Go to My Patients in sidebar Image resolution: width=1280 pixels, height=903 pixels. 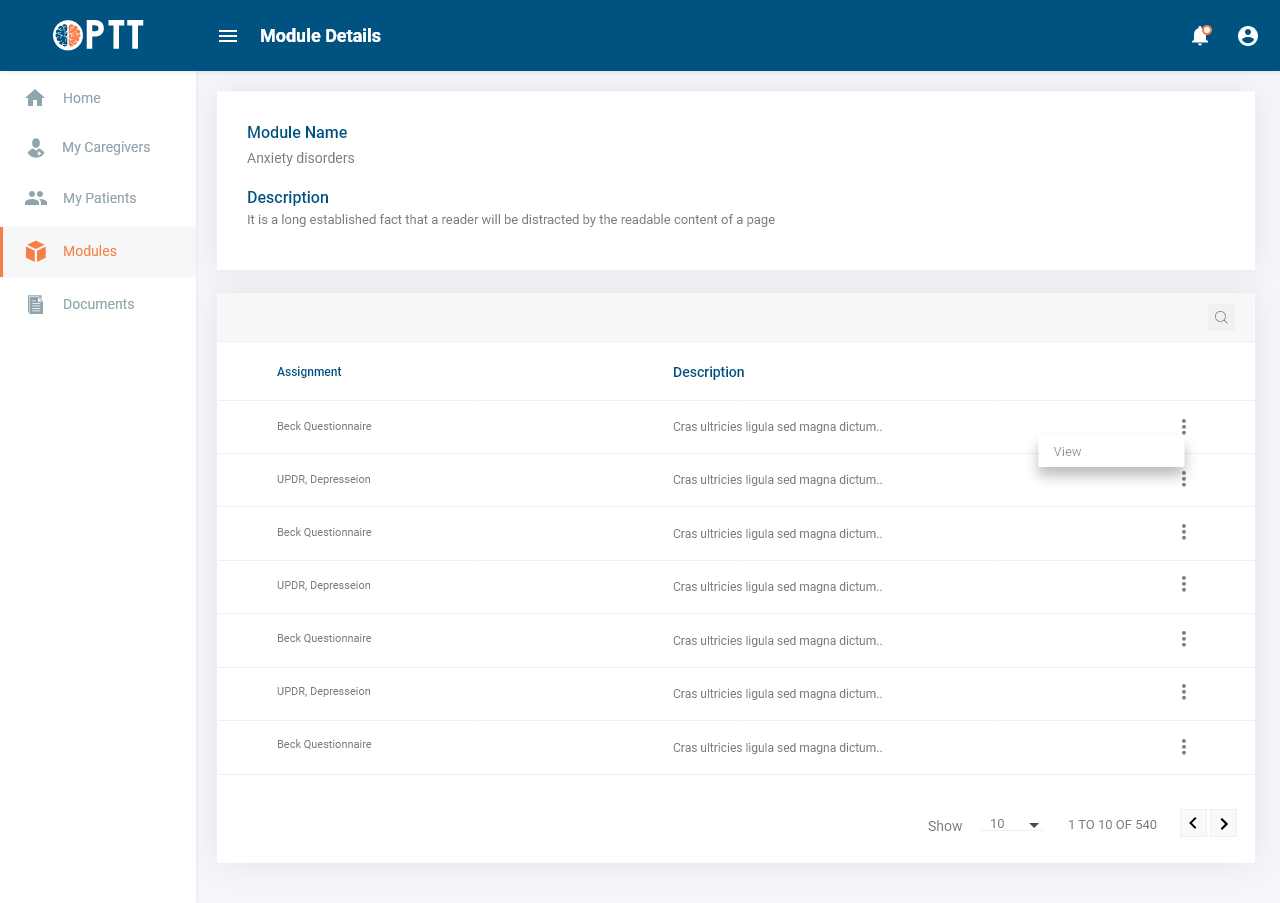pyautogui.click(x=99, y=198)
